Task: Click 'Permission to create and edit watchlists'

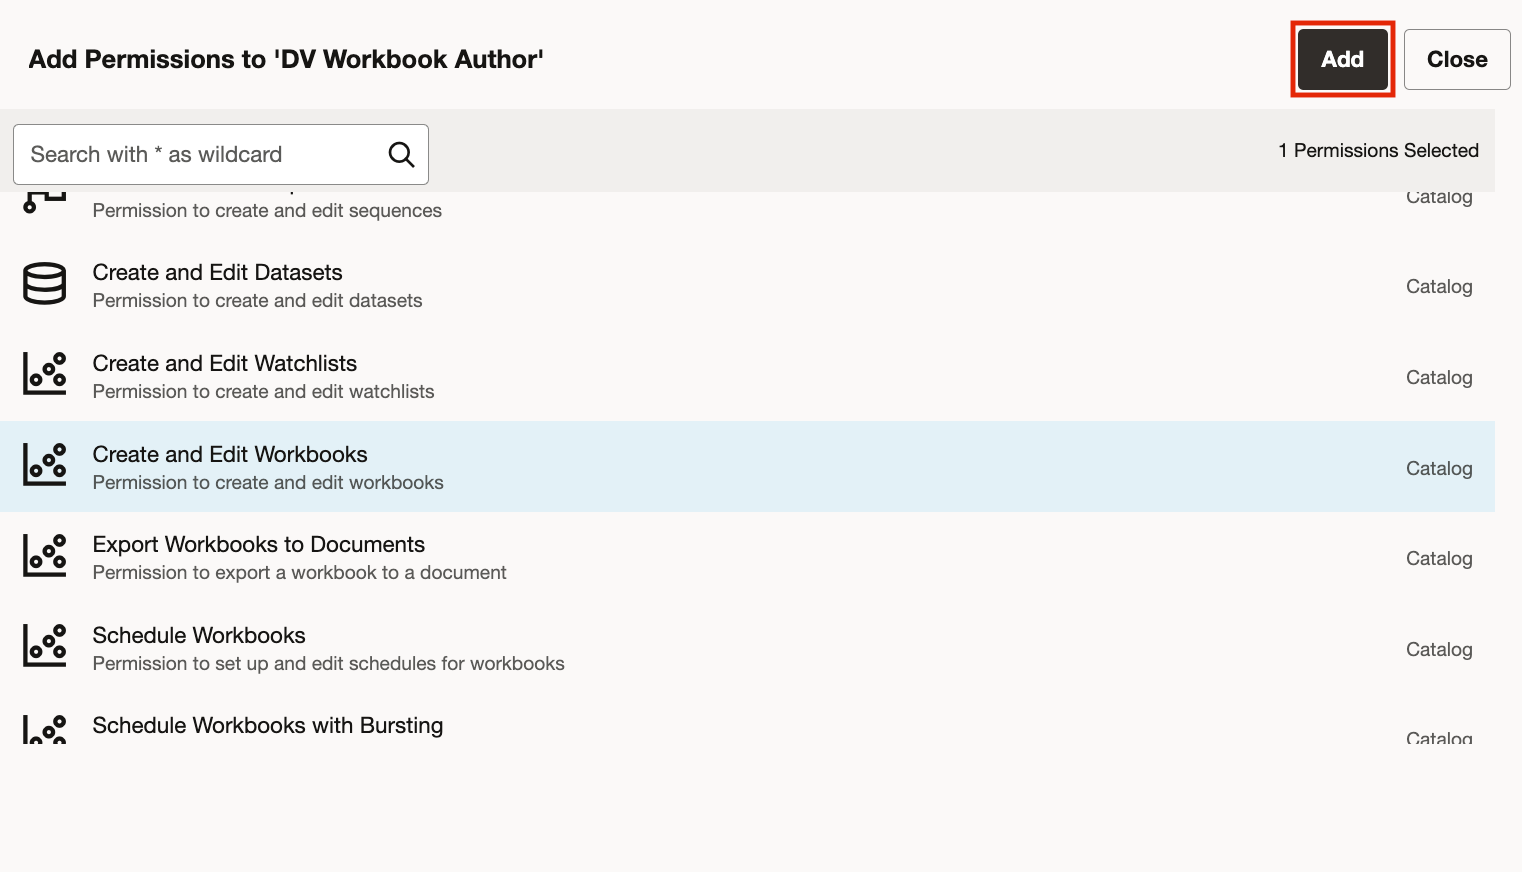Action: point(263,391)
